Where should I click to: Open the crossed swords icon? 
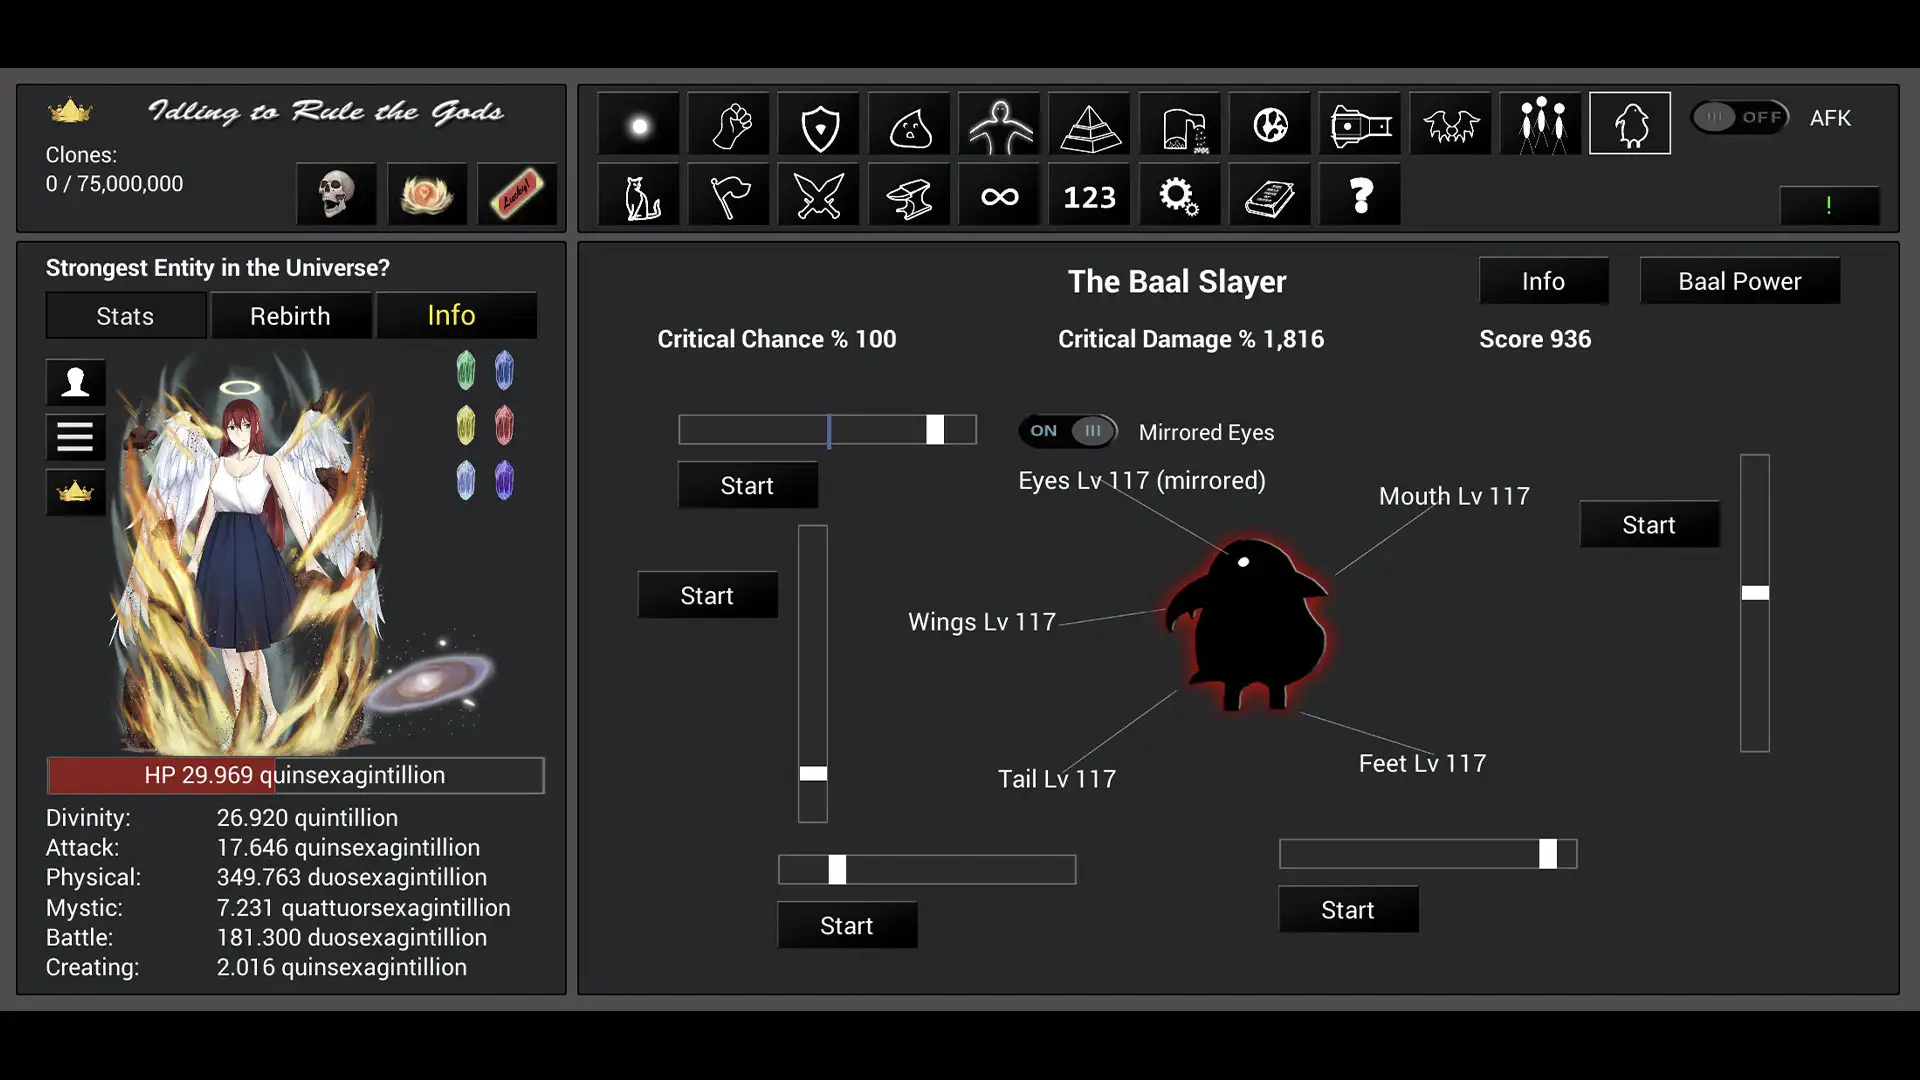(x=819, y=196)
